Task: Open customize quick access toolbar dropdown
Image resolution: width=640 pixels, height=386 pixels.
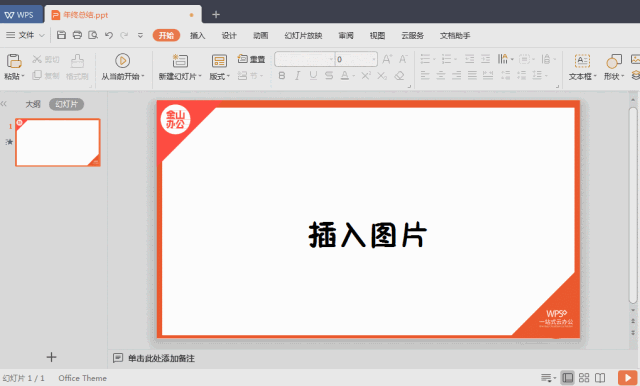Action: [x=140, y=35]
